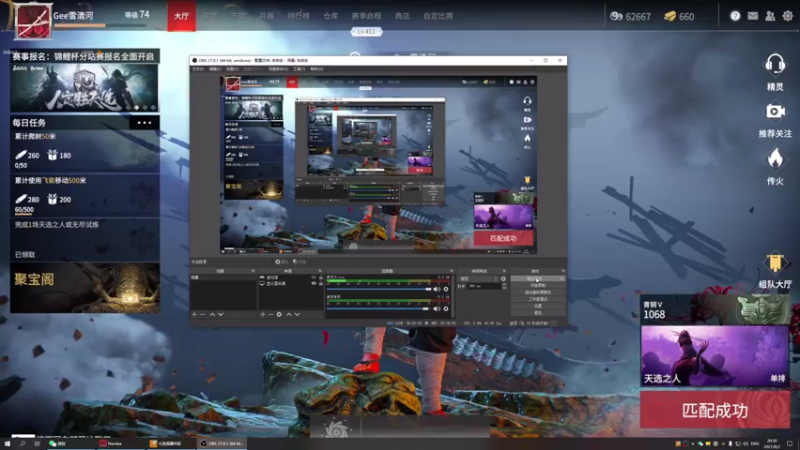Click the gold coin currency icon
The image size is (800, 450).
(616, 16)
